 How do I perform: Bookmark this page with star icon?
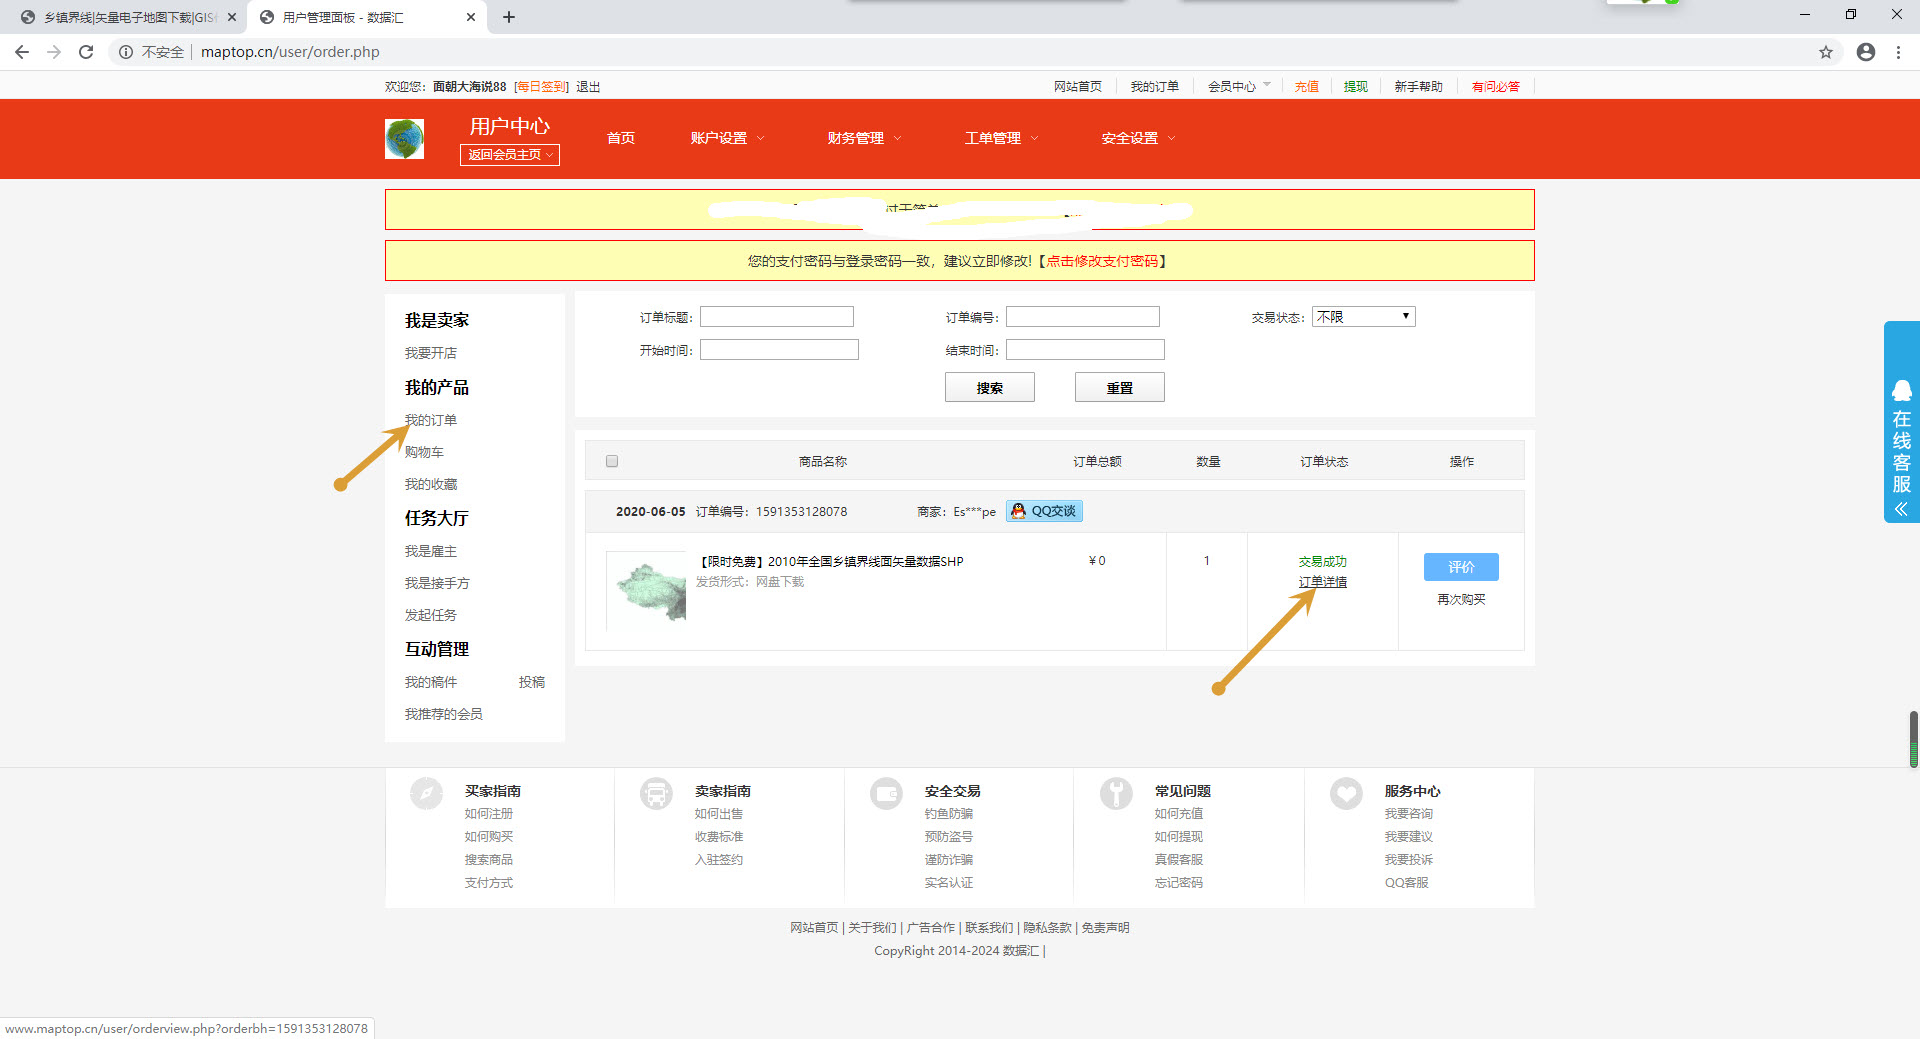(1826, 52)
